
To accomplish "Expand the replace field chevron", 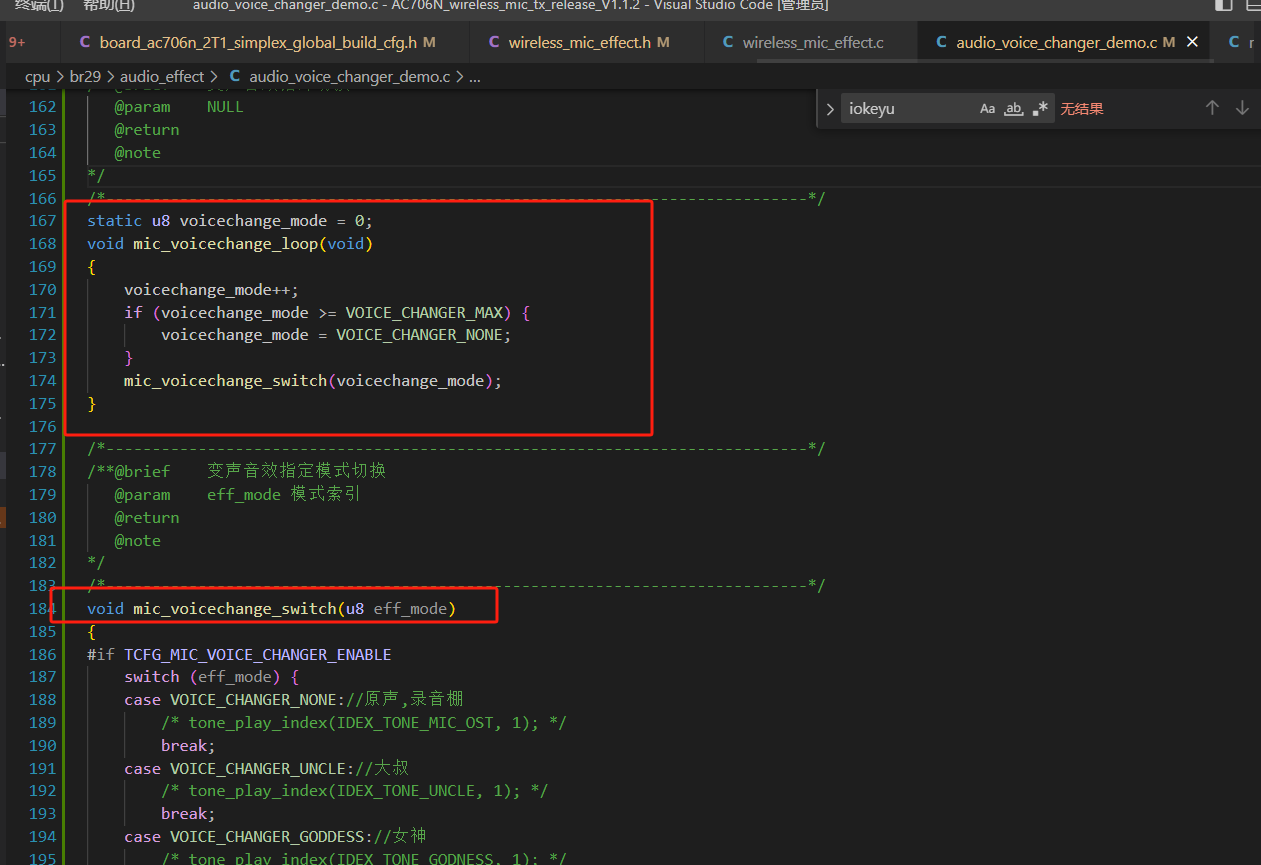I will [829, 108].
